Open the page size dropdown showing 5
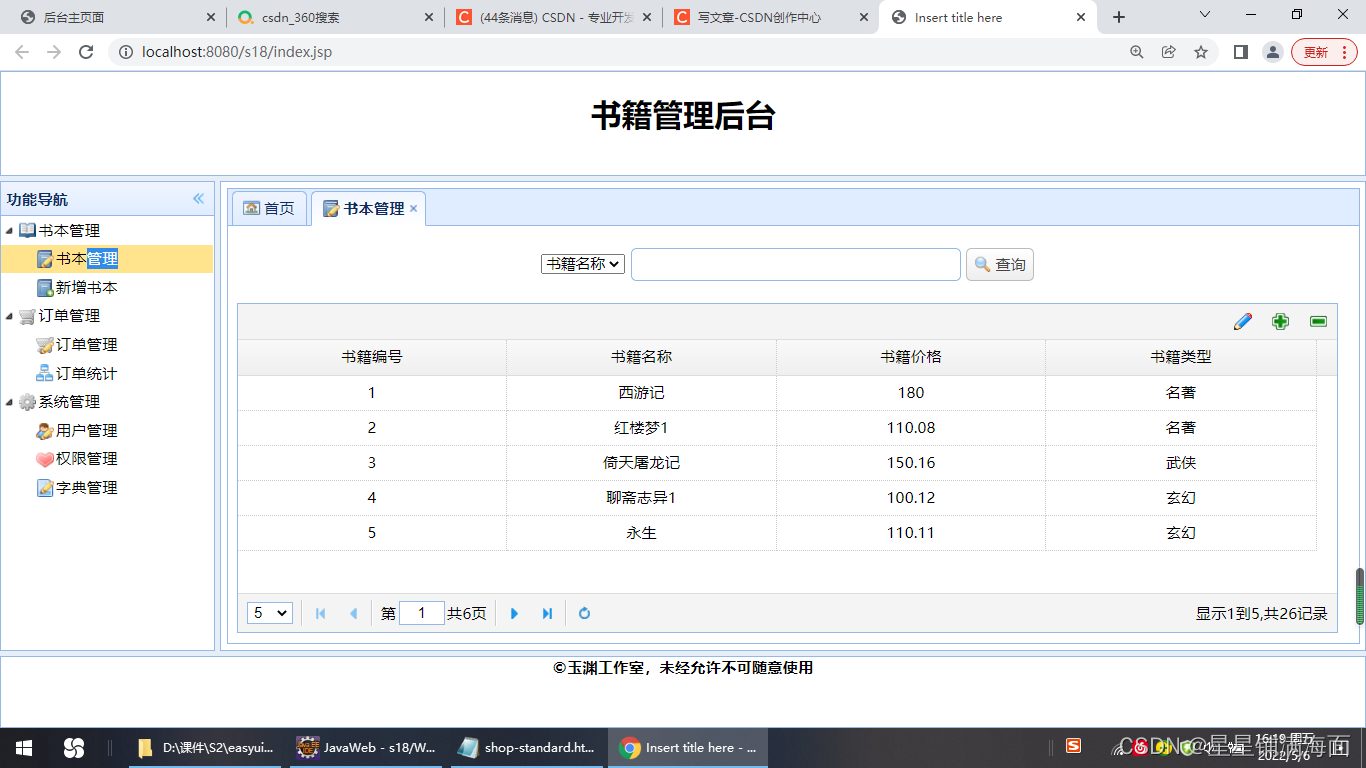 coord(269,613)
